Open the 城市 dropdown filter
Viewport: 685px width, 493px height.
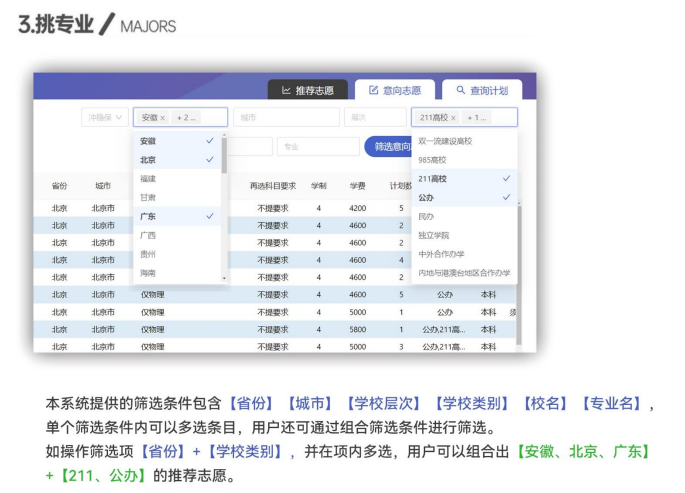[285, 118]
